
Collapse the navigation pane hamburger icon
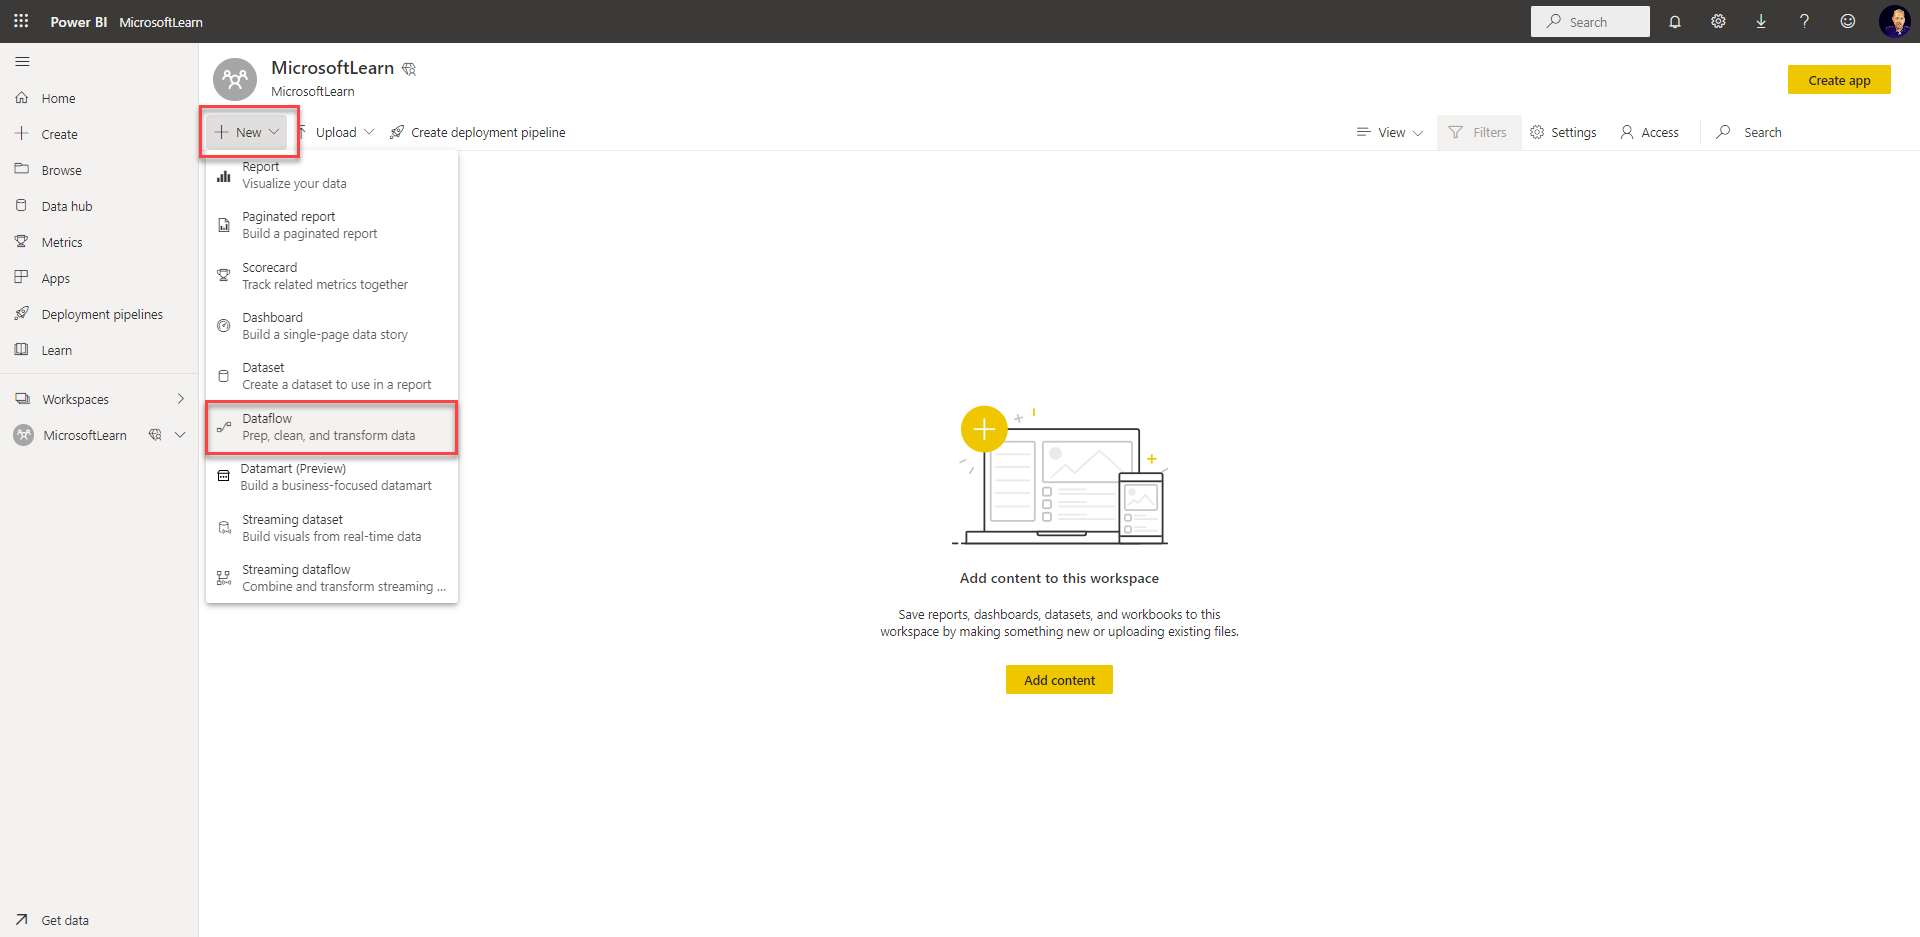22,62
